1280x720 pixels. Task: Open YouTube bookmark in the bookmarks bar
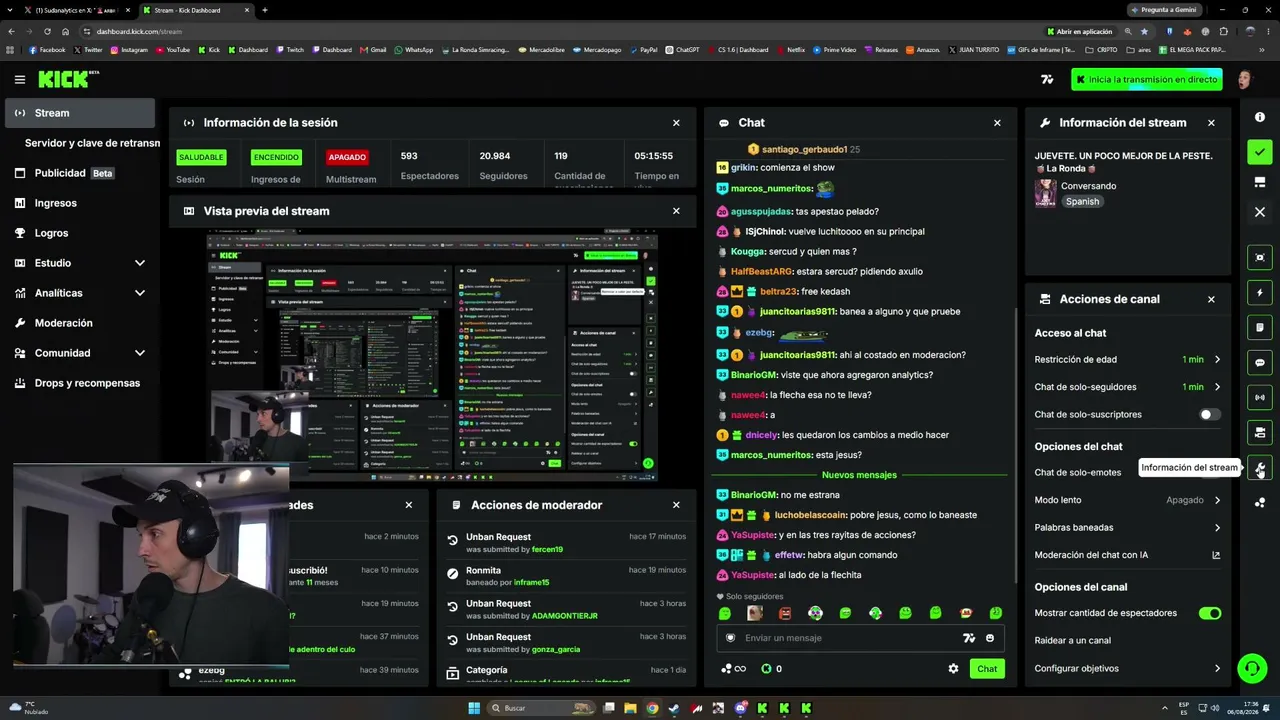pos(172,49)
